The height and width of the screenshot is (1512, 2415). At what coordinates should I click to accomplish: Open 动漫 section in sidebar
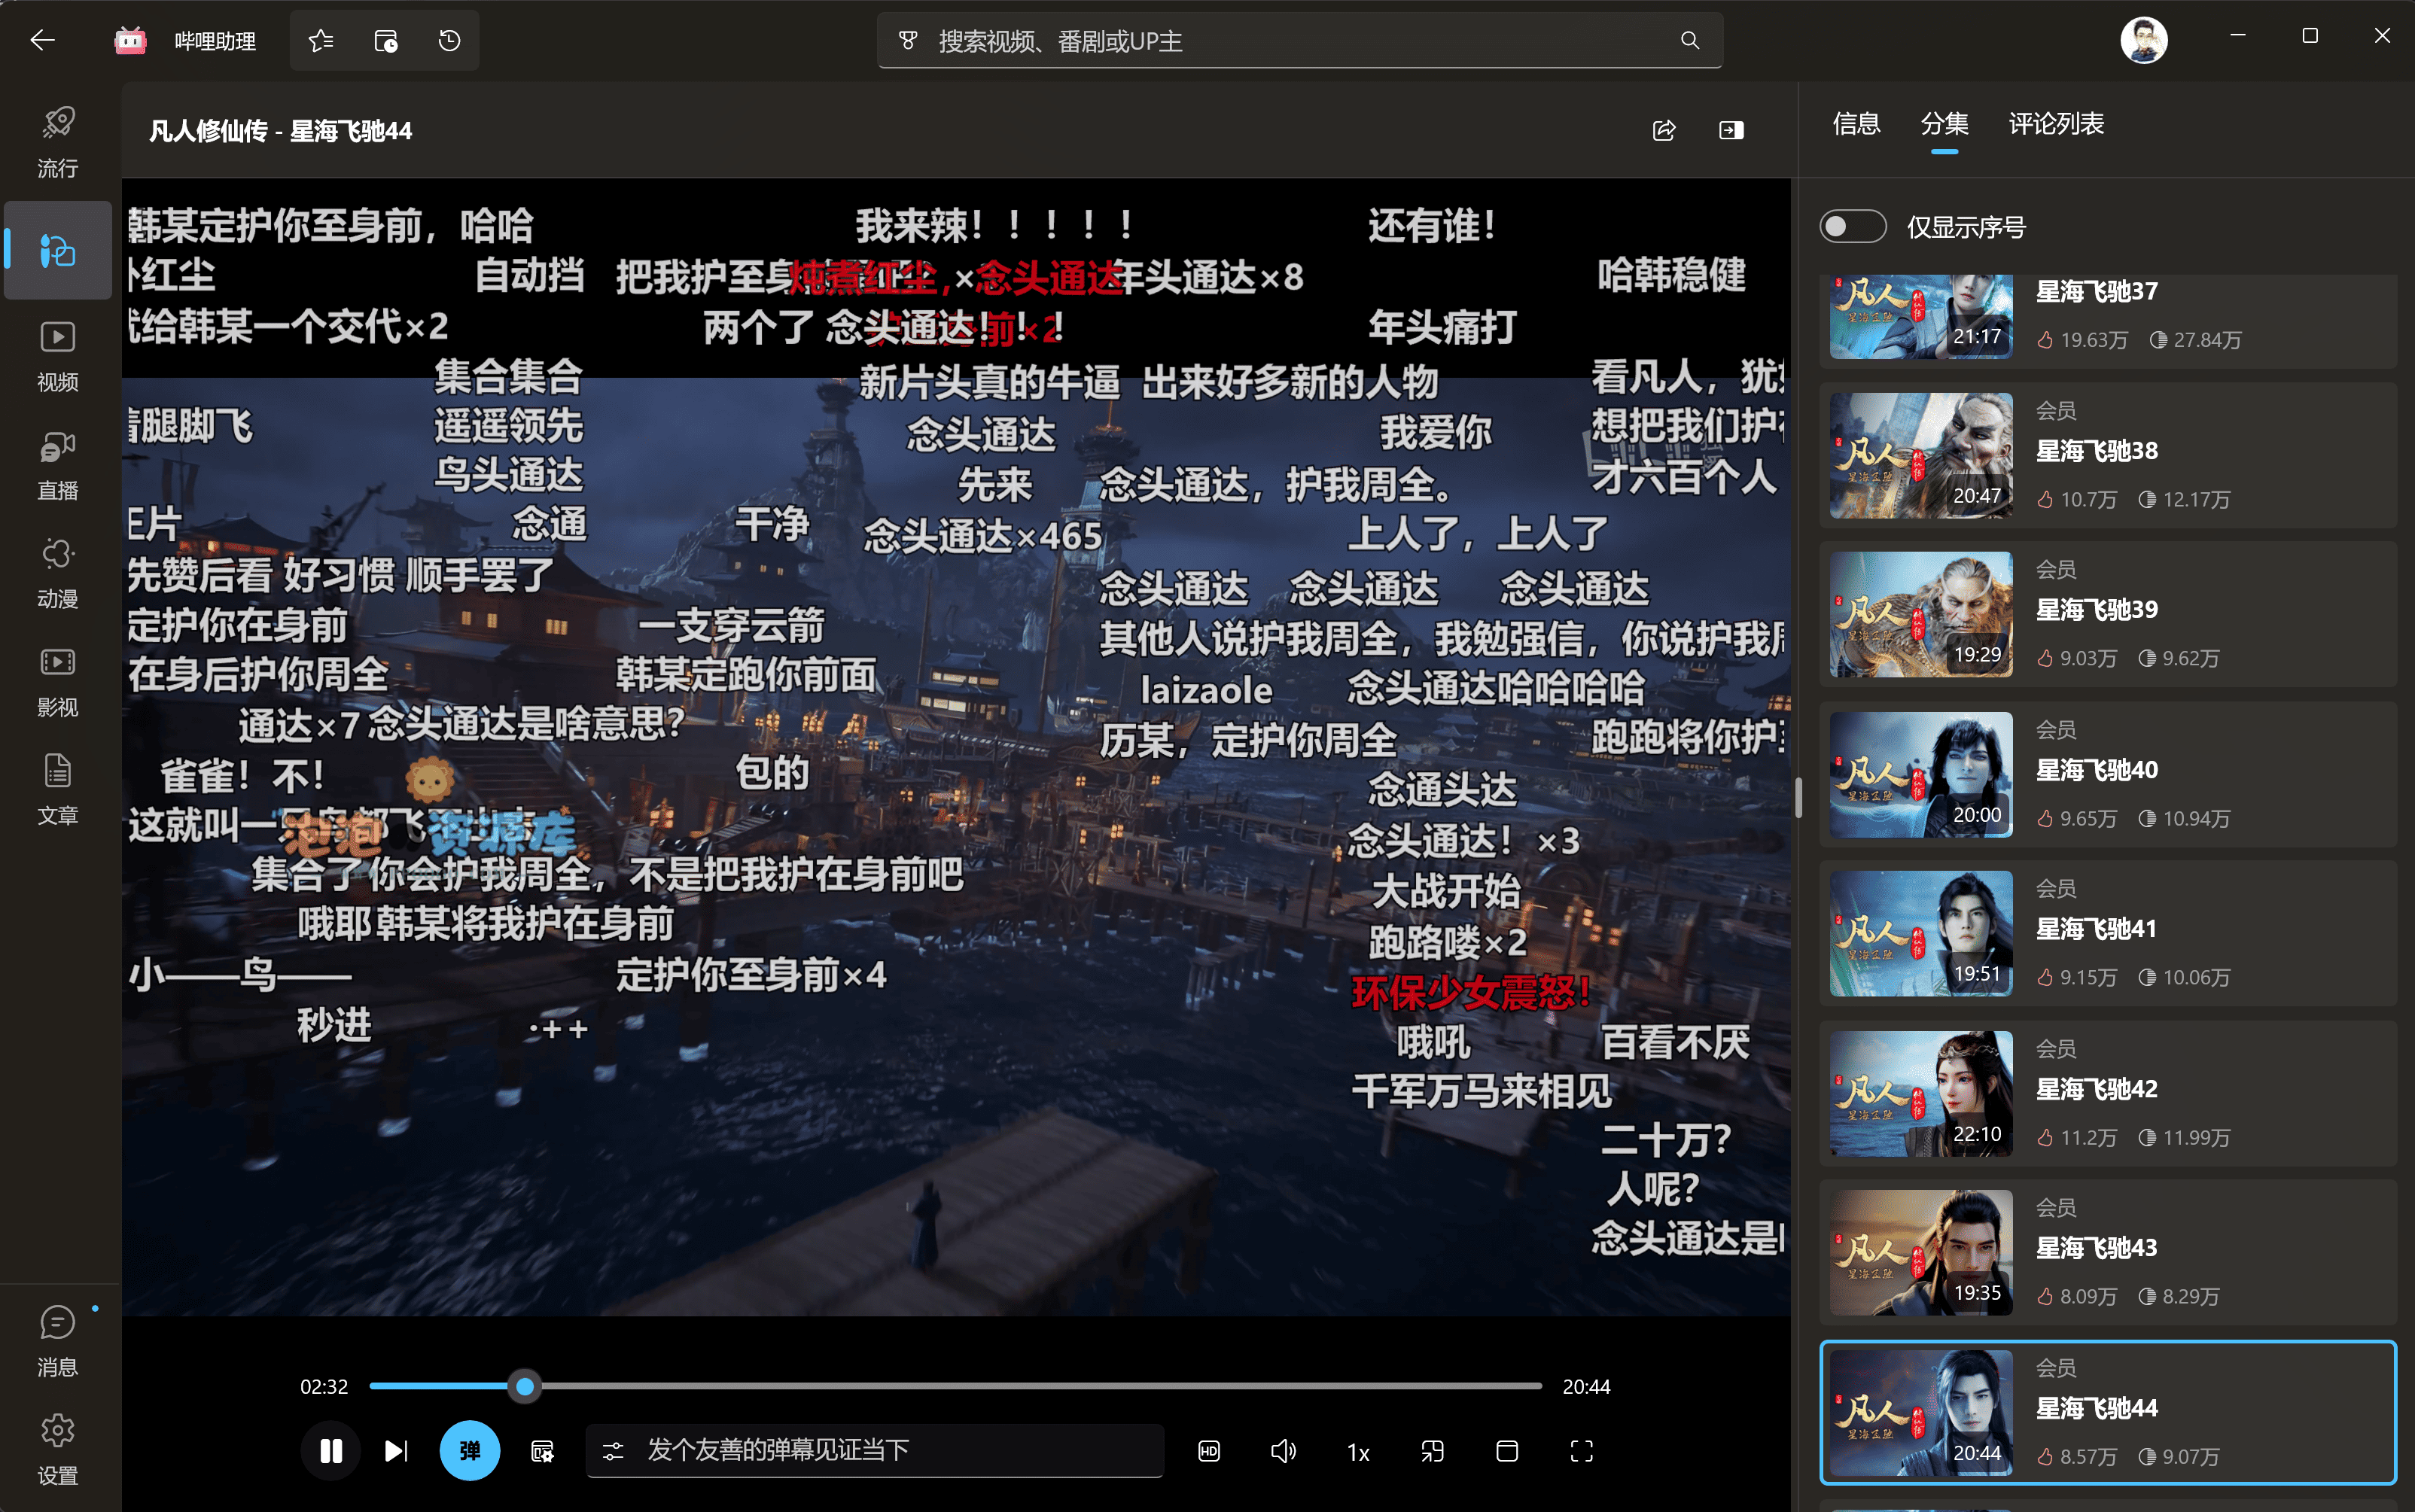[57, 573]
